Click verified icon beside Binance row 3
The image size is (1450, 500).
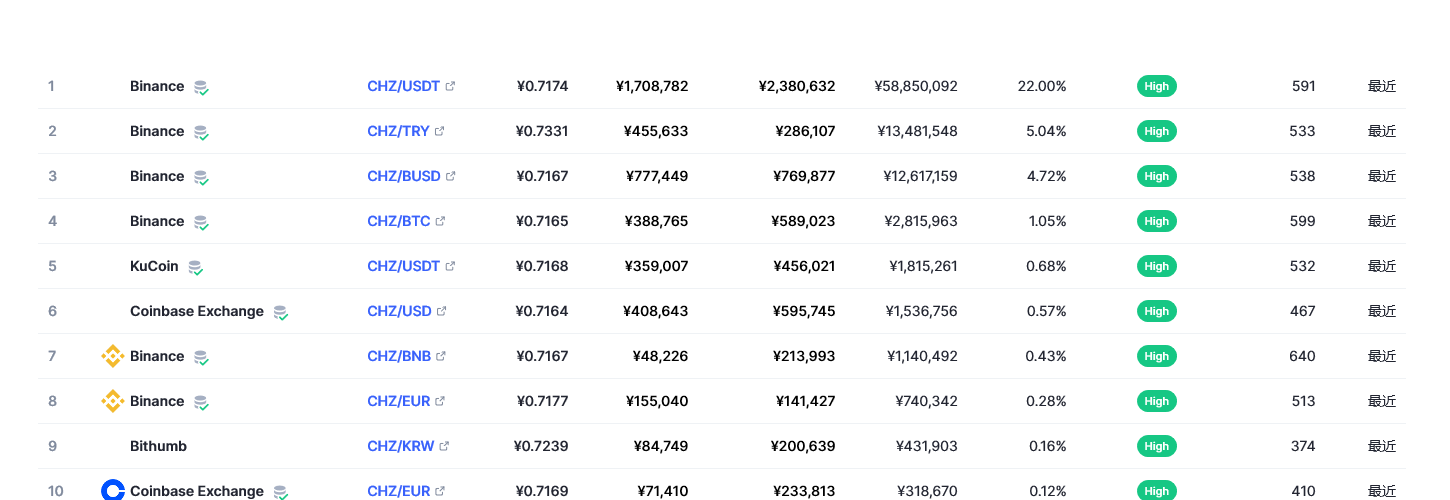pyautogui.click(x=201, y=177)
